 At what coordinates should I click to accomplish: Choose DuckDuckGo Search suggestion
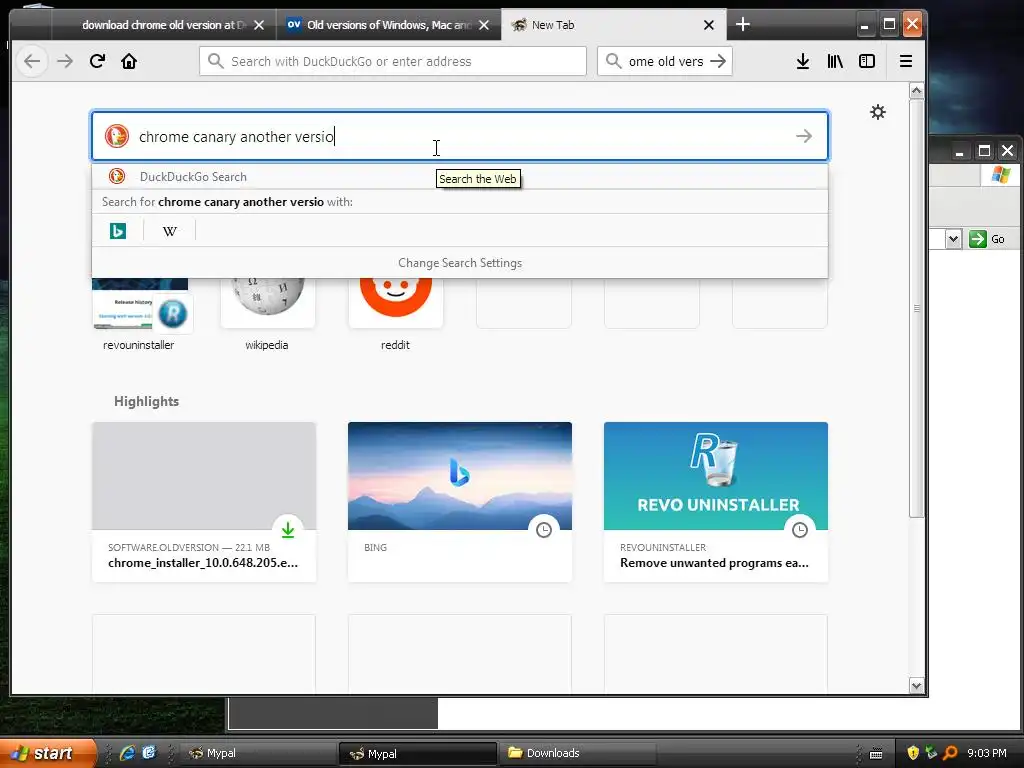click(x=460, y=176)
